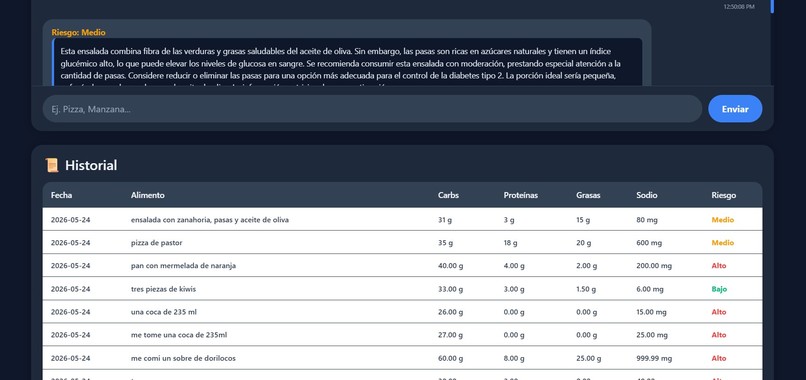Click the '25.00 g' fats value

589,359
